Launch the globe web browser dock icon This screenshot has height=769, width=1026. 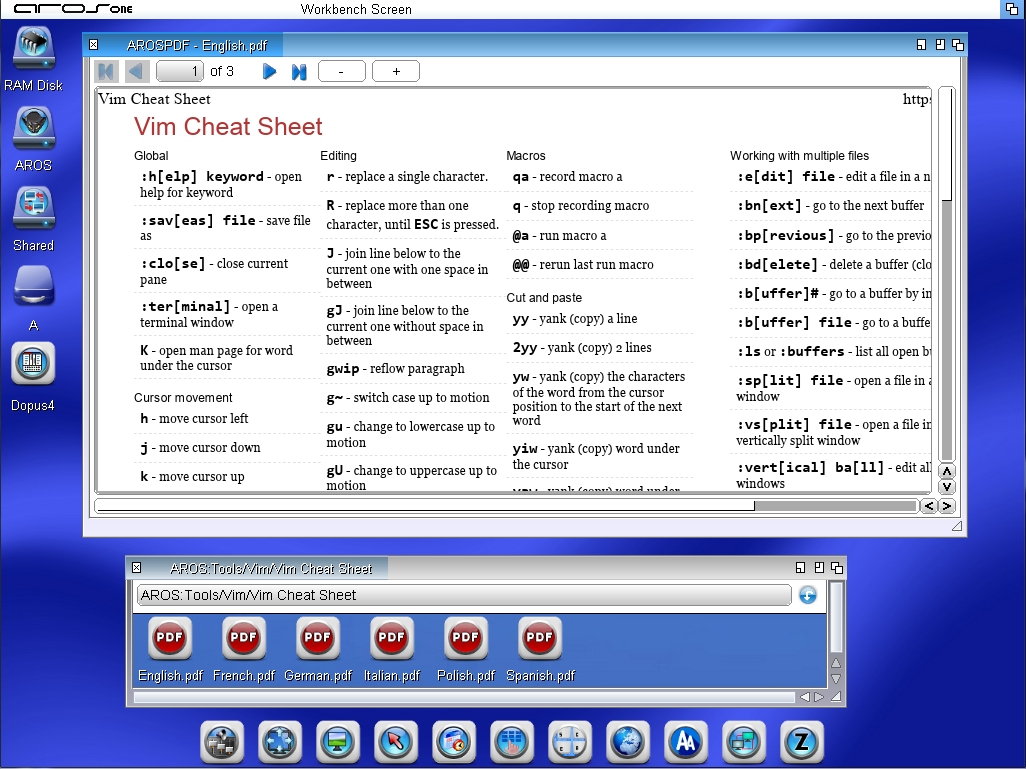627,742
